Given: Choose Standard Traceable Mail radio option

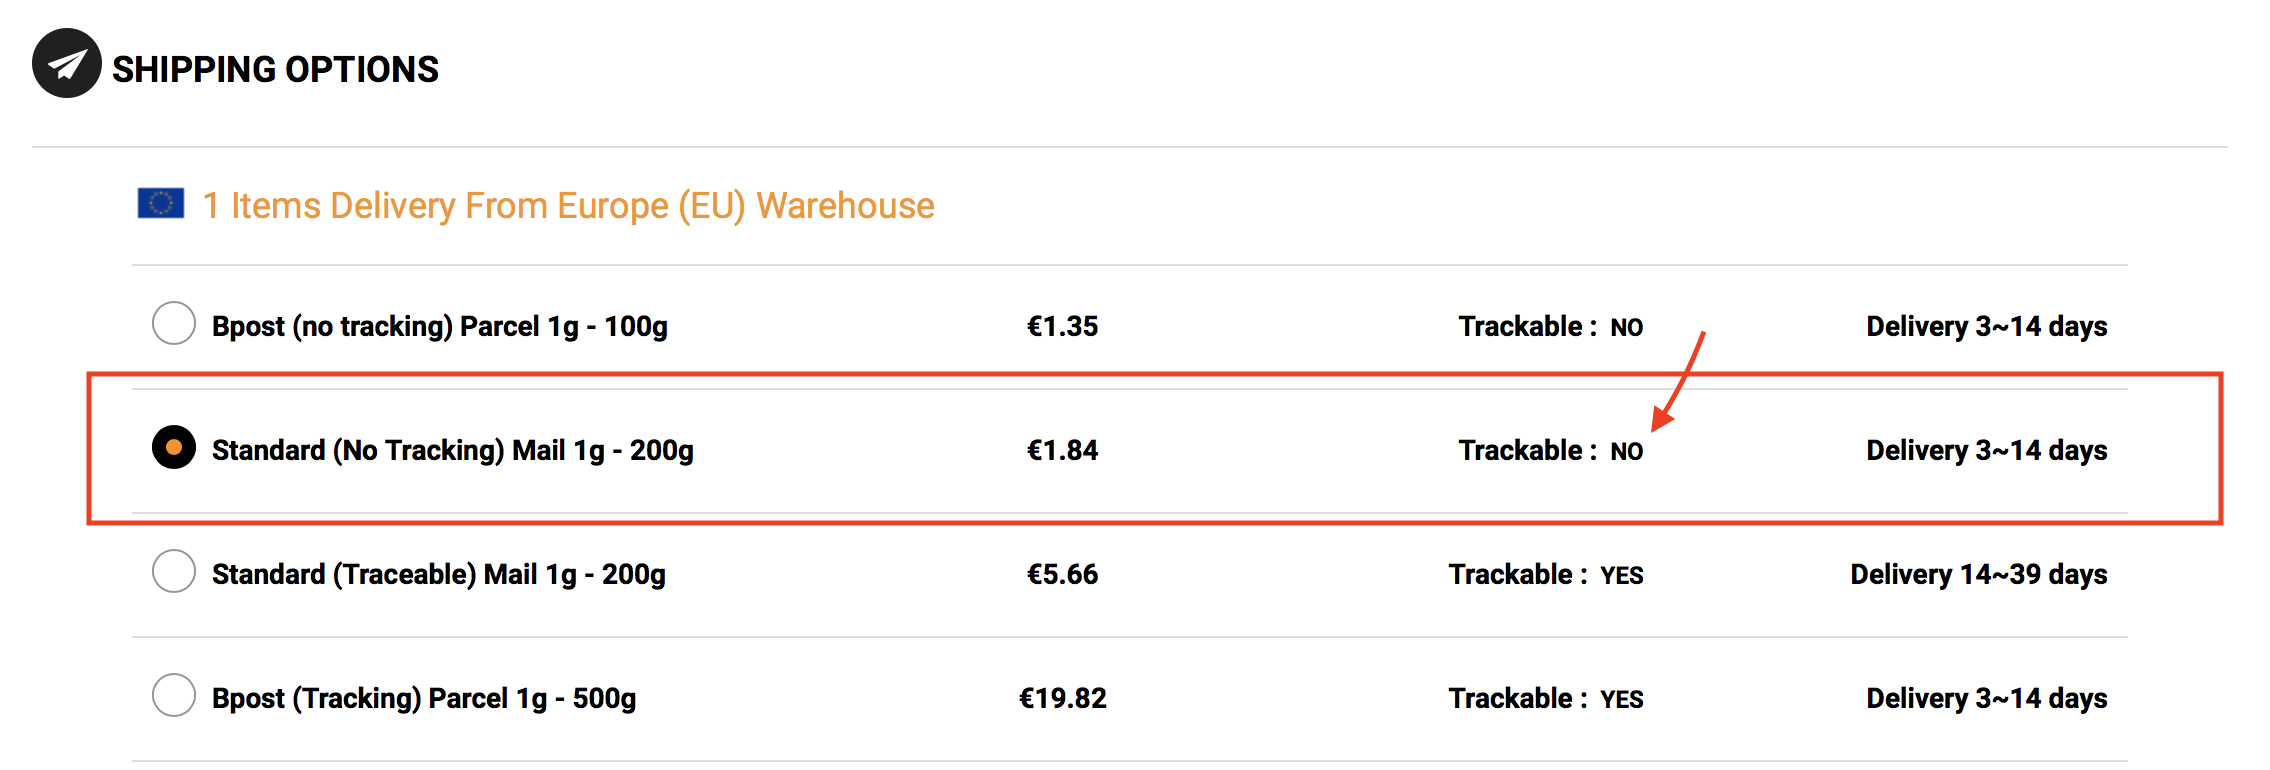Looking at the screenshot, I should 174,571.
